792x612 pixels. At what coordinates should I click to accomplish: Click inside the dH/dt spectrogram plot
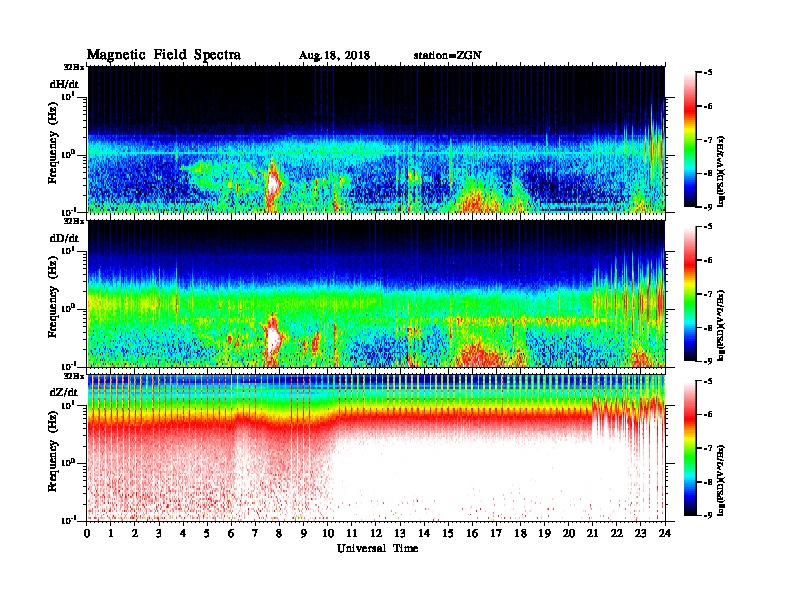pyautogui.click(x=376, y=139)
